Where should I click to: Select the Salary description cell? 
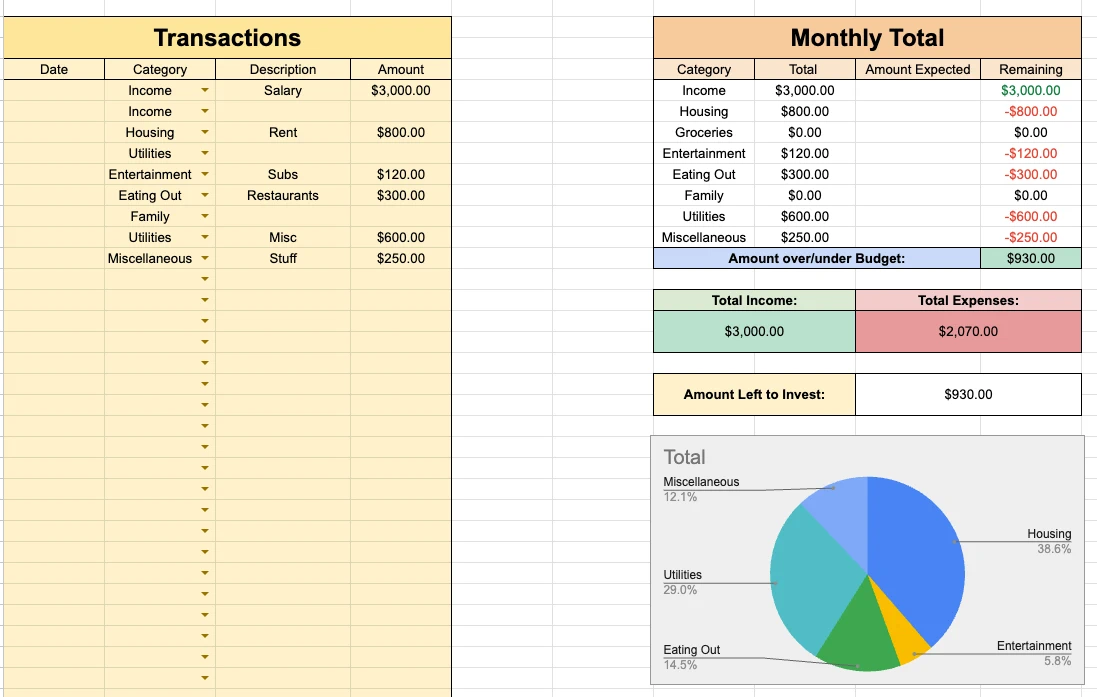tap(283, 90)
